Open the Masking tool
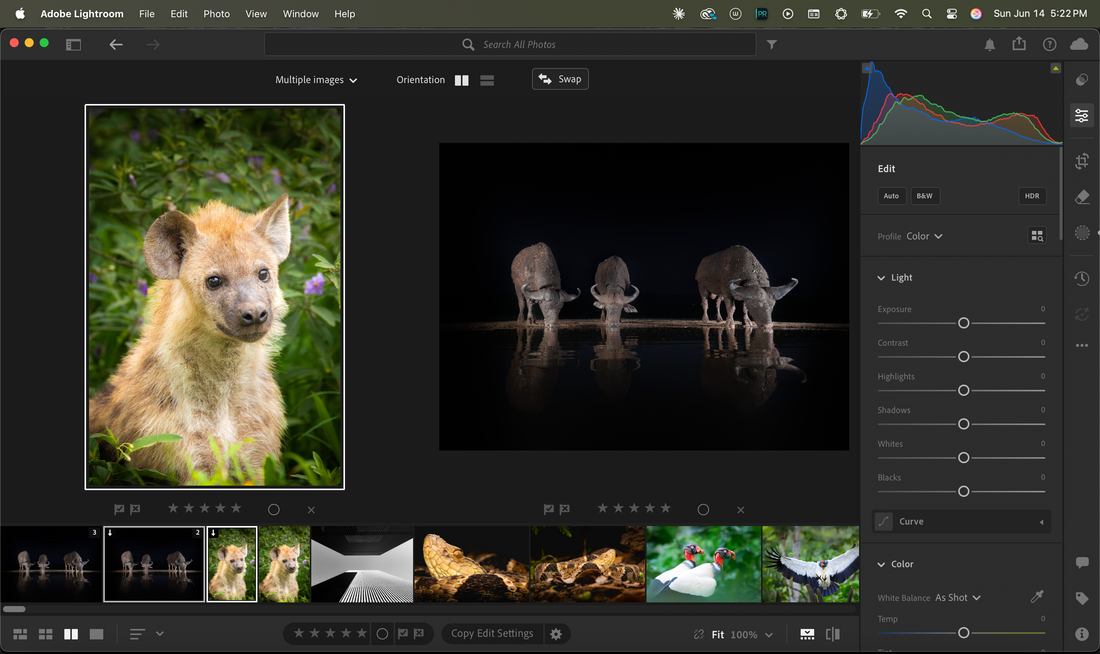 (1082, 232)
